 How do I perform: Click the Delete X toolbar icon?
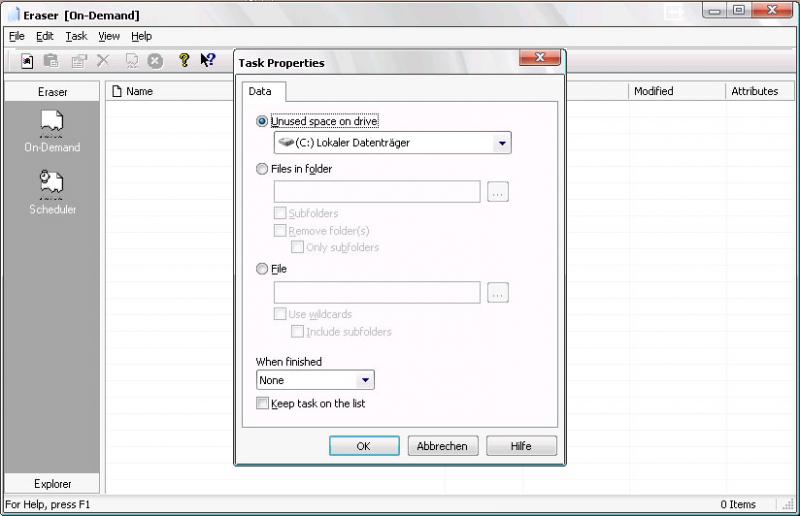103,61
